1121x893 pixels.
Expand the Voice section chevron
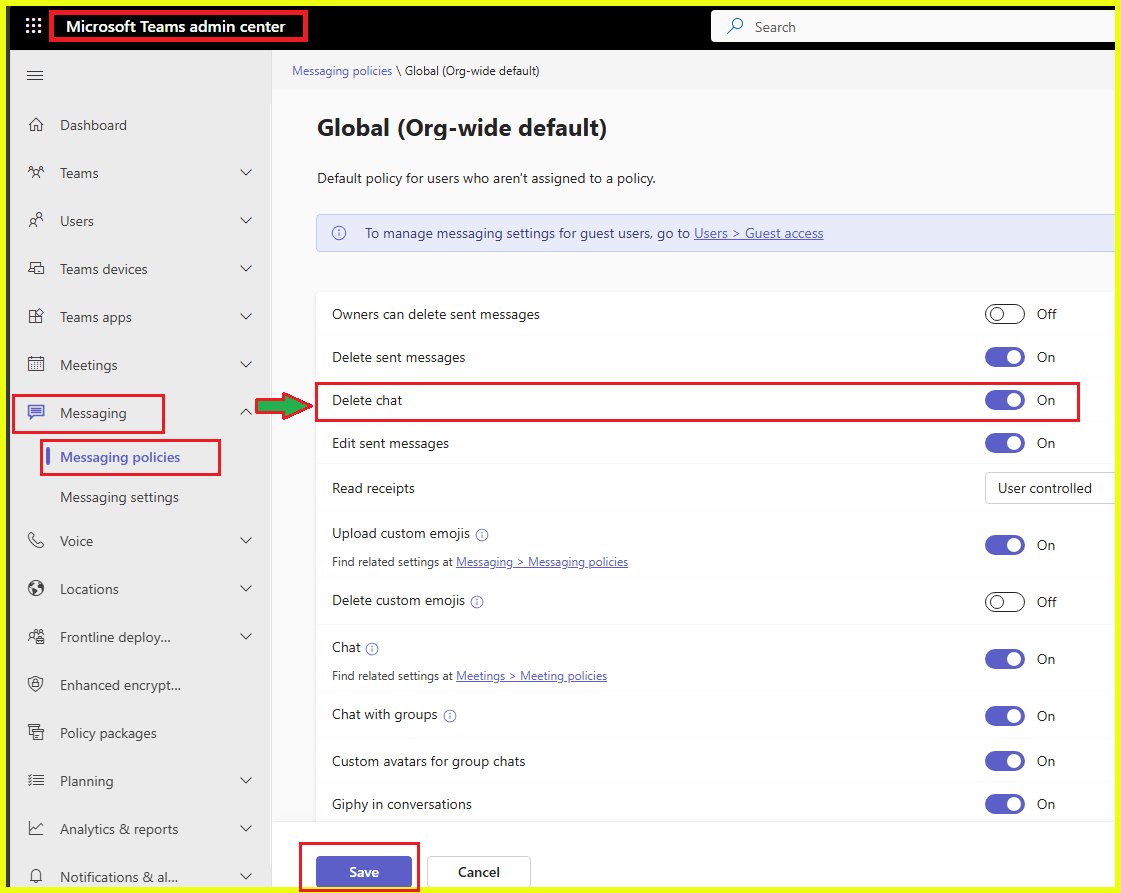[246, 541]
